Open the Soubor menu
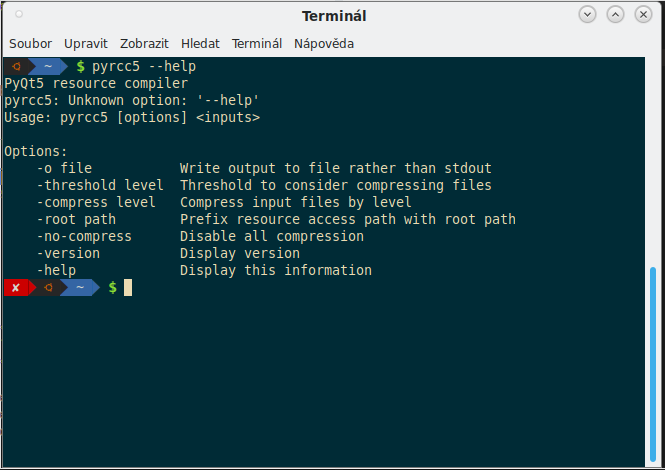Viewport: 665px width, 470px height. pos(31,44)
